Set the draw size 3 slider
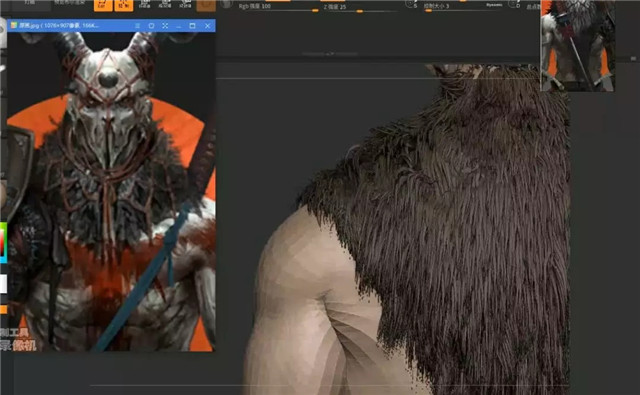640x395 pixels. click(x=462, y=7)
